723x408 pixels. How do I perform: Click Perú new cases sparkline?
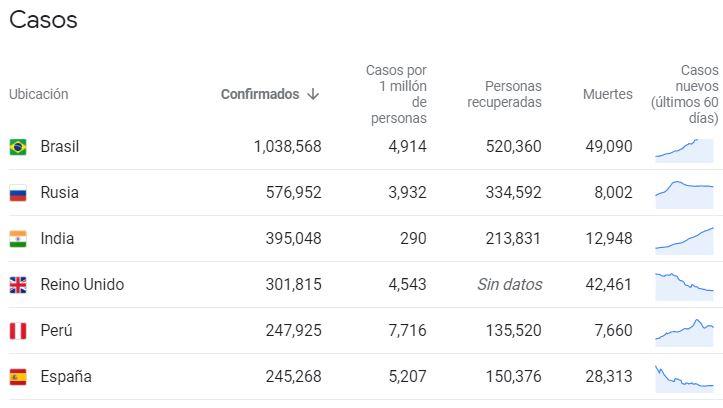pos(684,331)
